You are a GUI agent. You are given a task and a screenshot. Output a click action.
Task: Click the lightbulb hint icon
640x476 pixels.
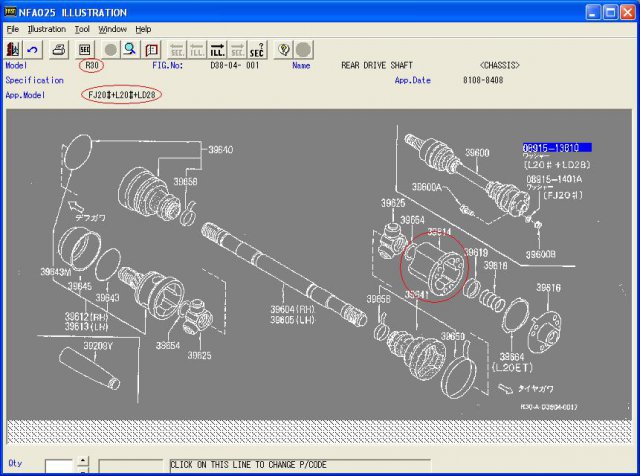tap(284, 49)
